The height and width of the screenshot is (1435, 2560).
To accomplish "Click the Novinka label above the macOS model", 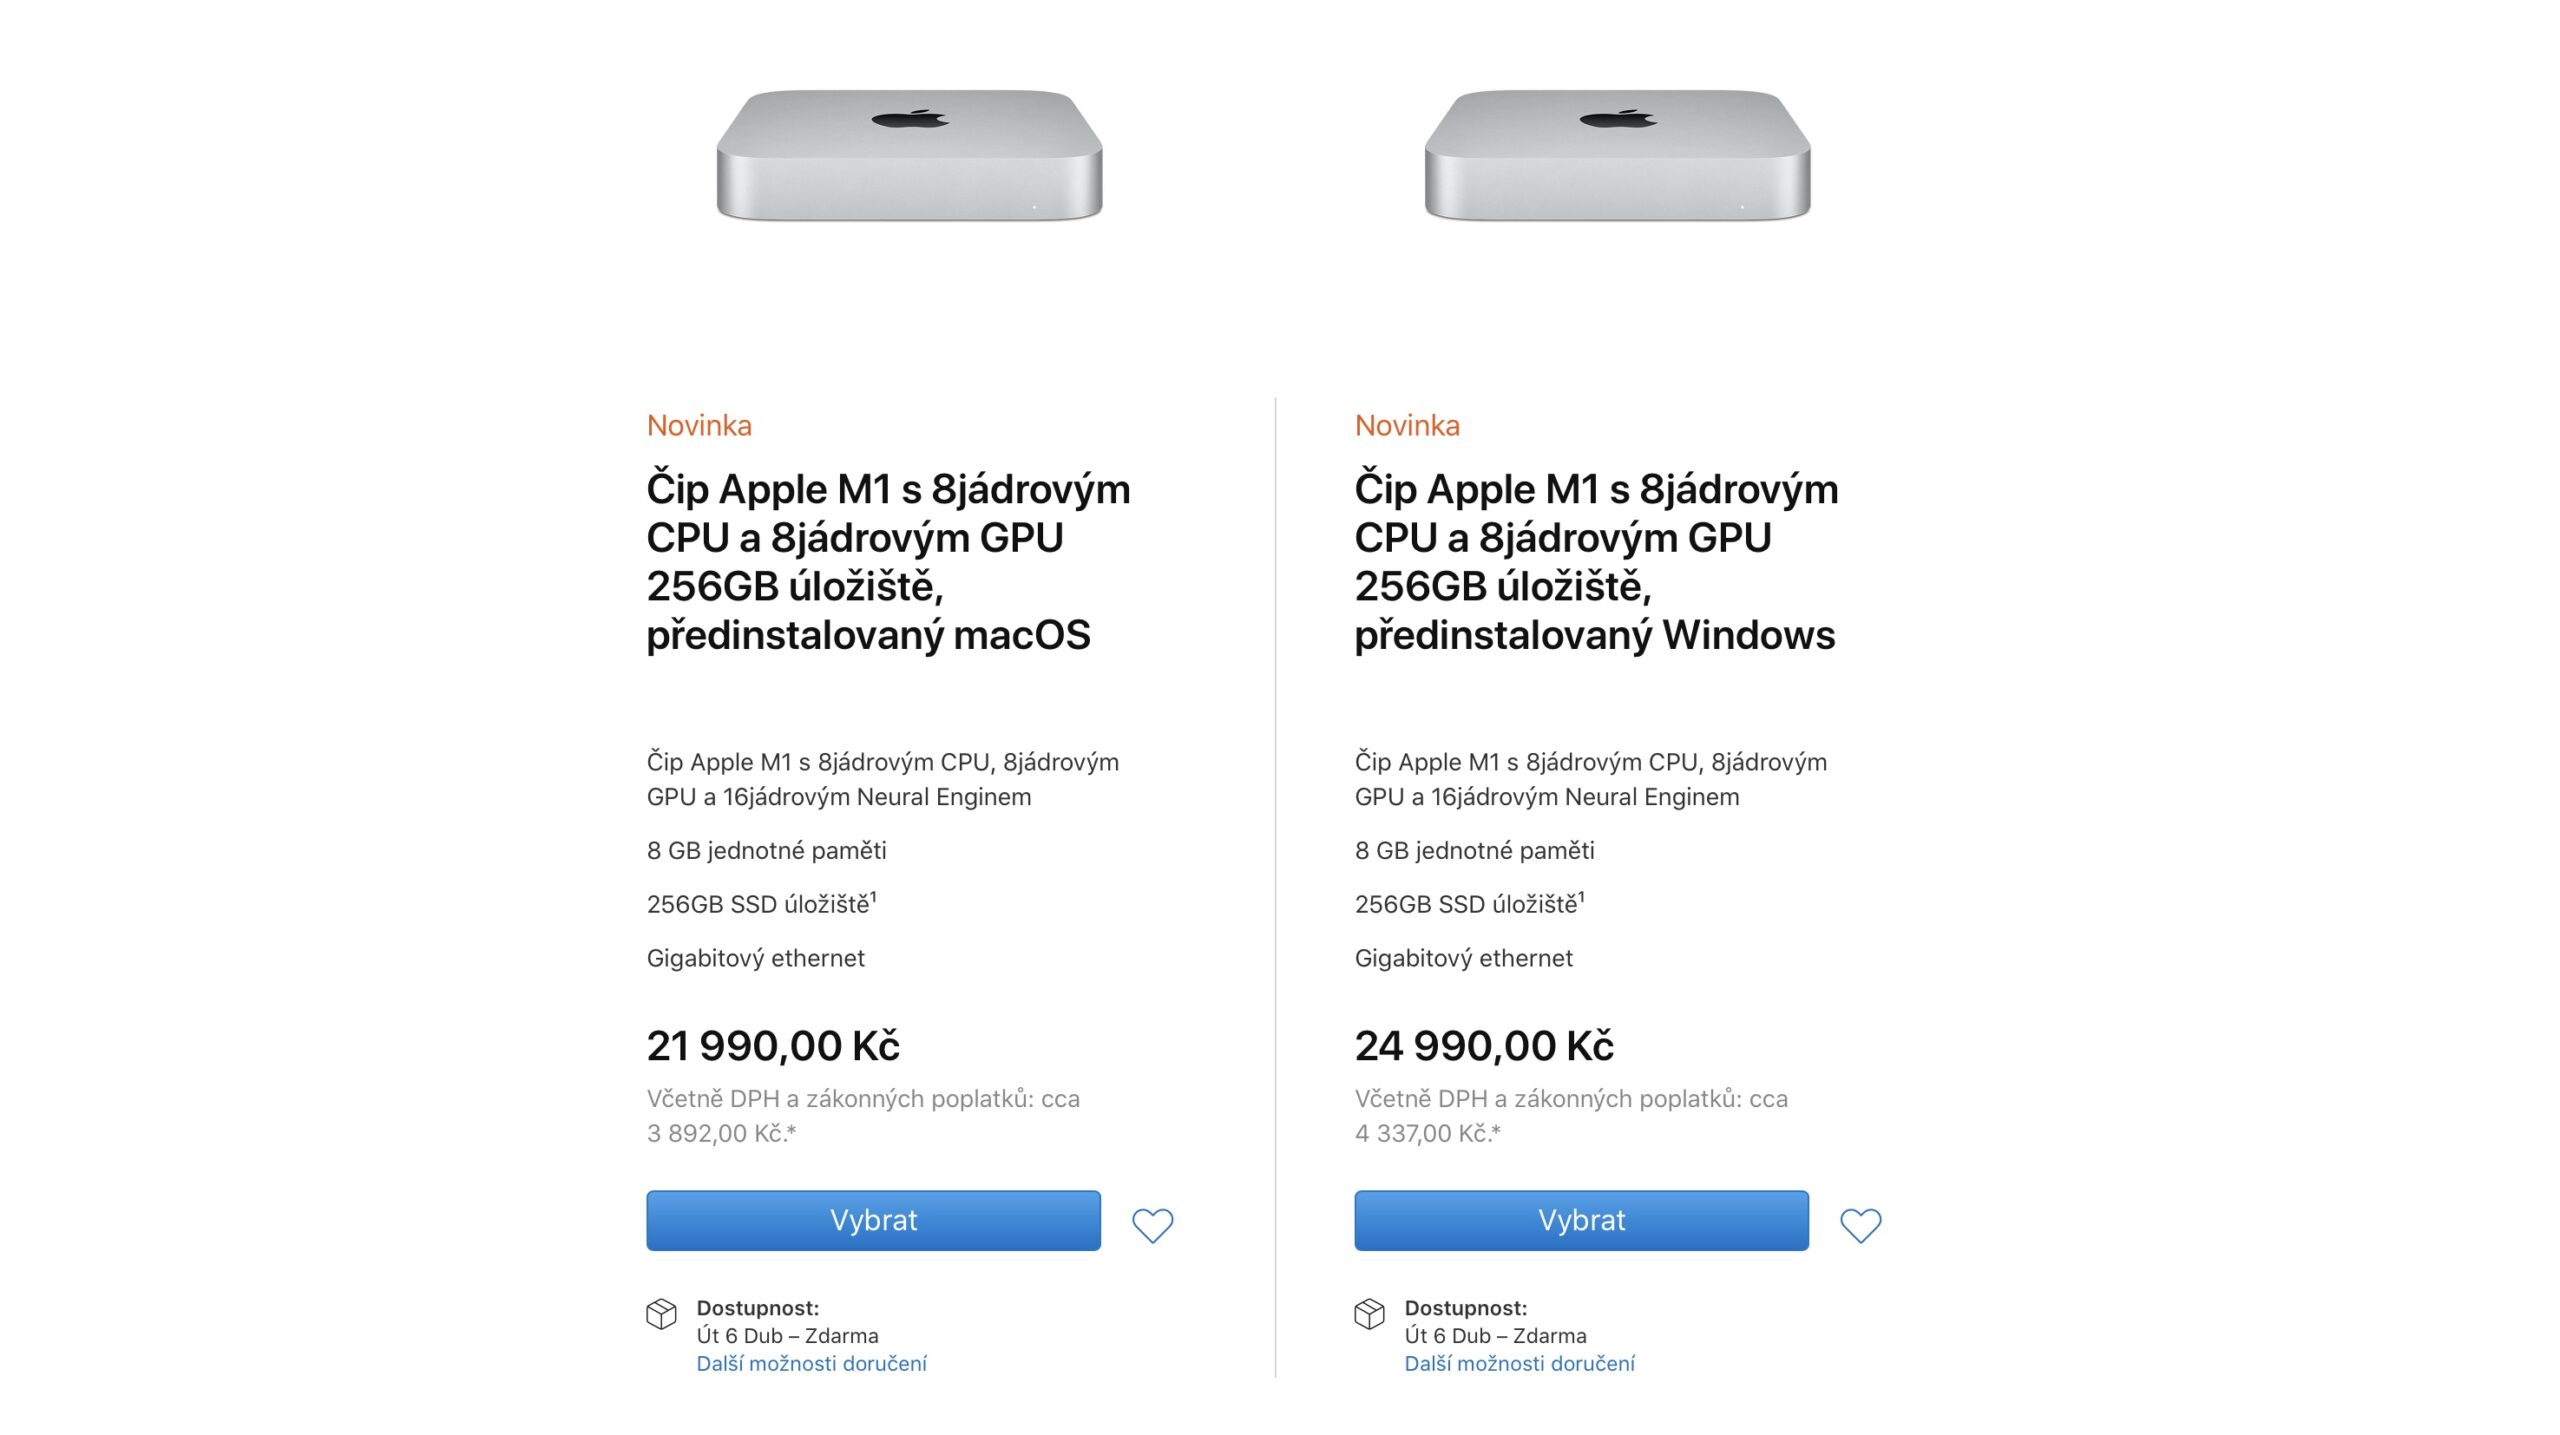I will pos(699,425).
